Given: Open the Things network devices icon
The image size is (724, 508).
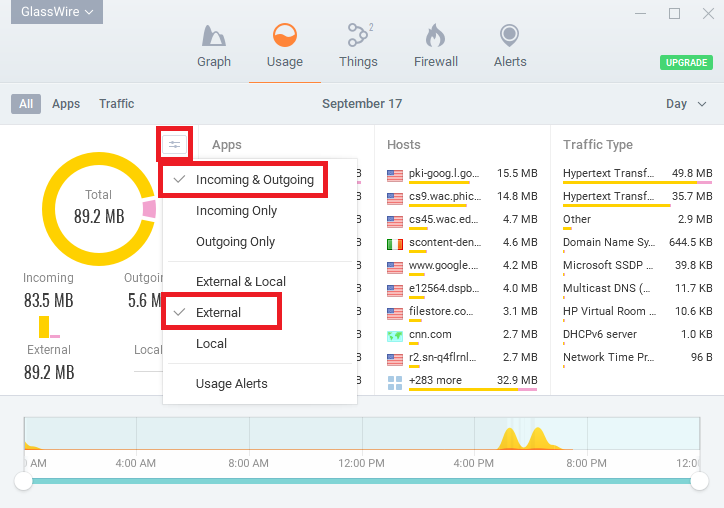Looking at the screenshot, I should (357, 37).
